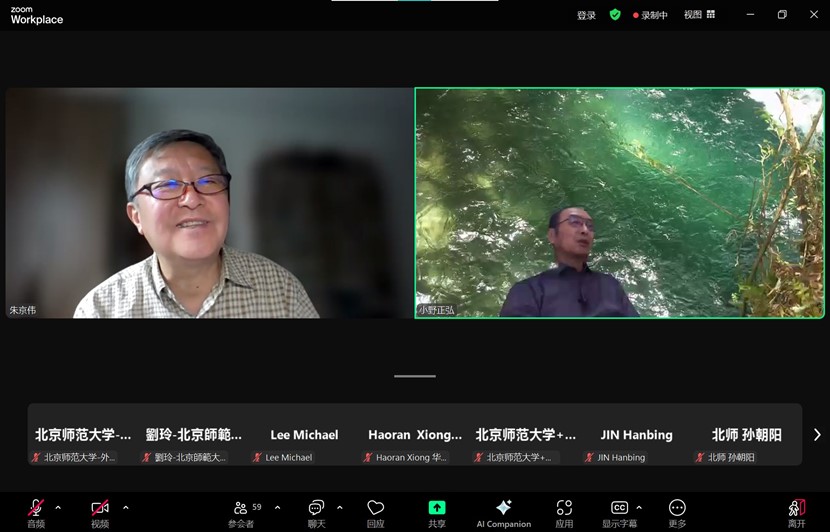Viewport: 830px width, 532px height.
Task: Expand chat options arrow beside 聊天
Action: tap(339, 508)
